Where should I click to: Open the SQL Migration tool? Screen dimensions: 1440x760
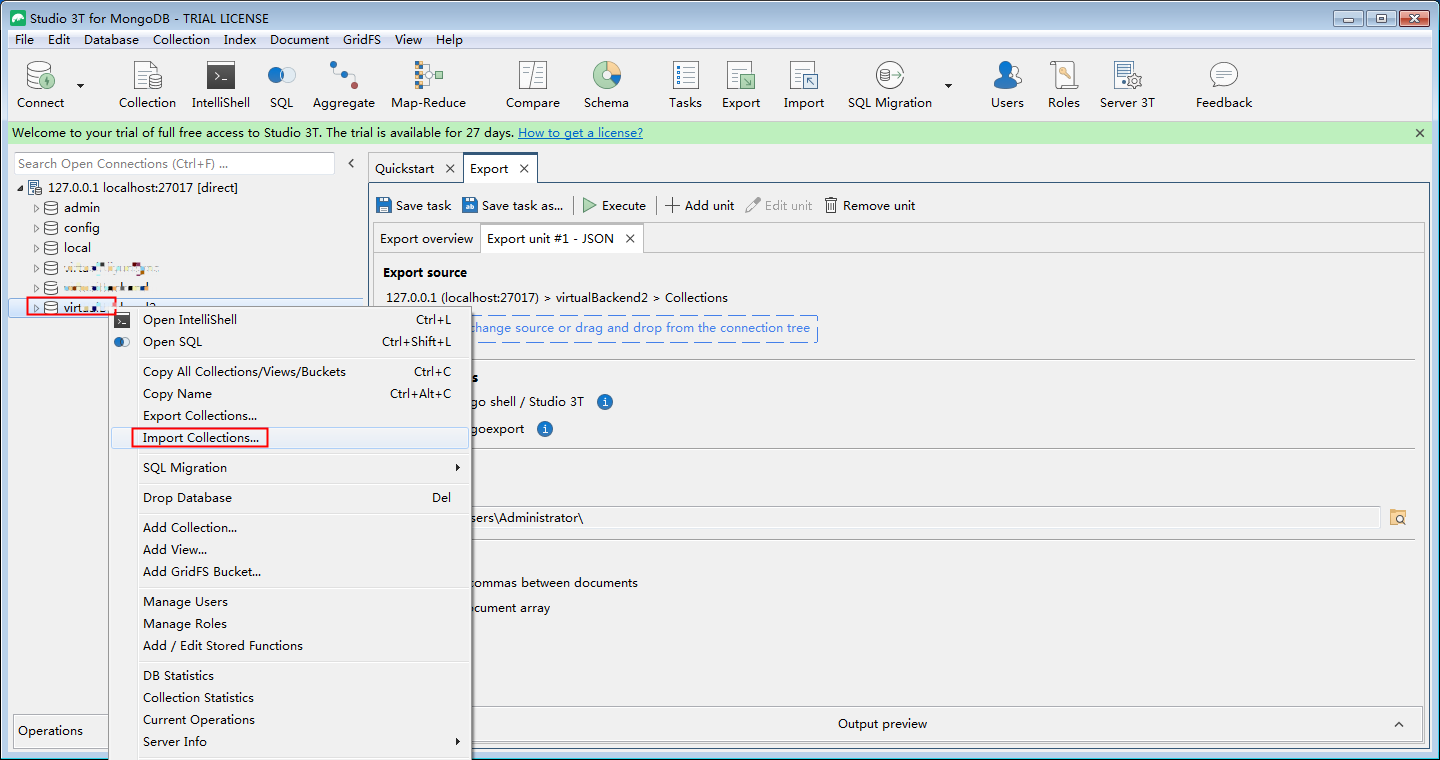pyautogui.click(x=890, y=85)
